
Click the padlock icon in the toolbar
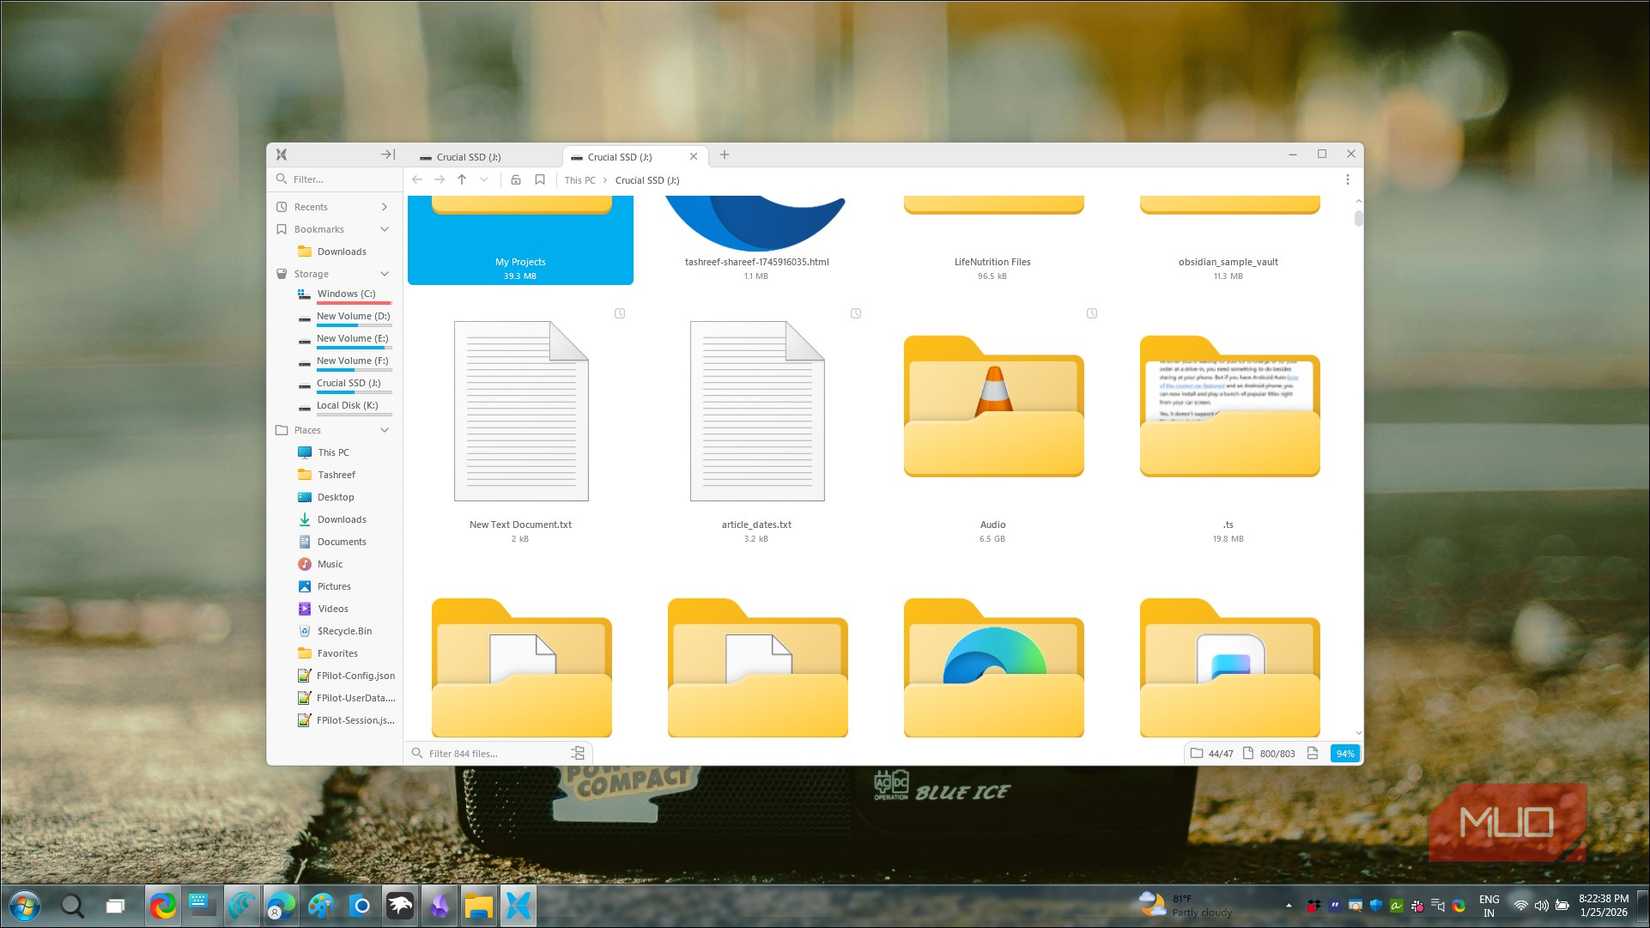(515, 180)
